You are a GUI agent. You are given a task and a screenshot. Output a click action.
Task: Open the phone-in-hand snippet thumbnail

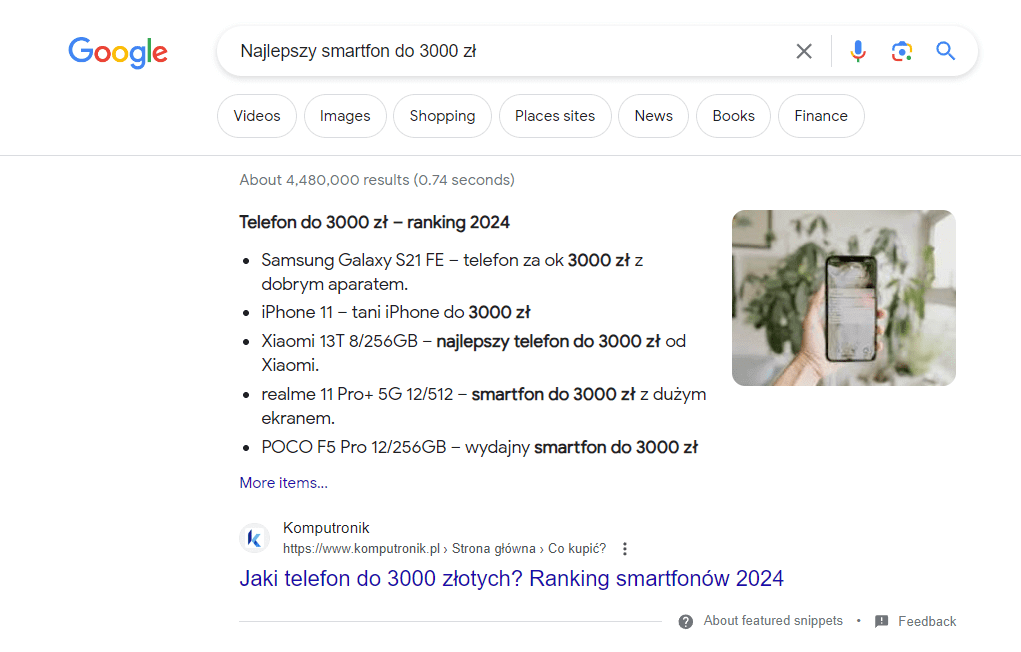(x=843, y=298)
